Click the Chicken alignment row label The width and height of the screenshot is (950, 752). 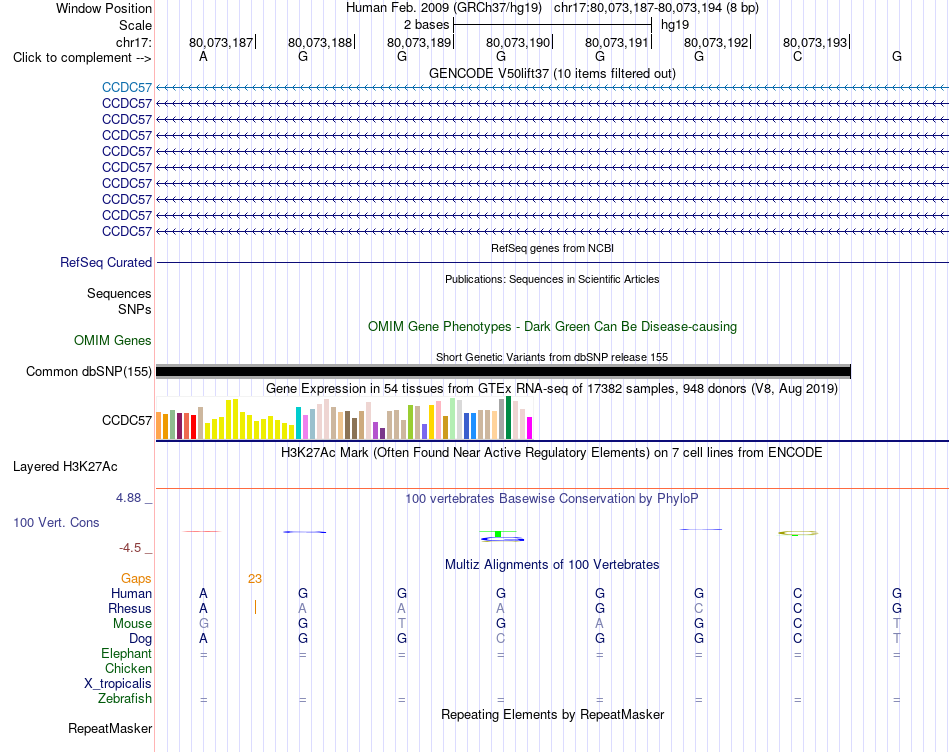(x=128, y=668)
